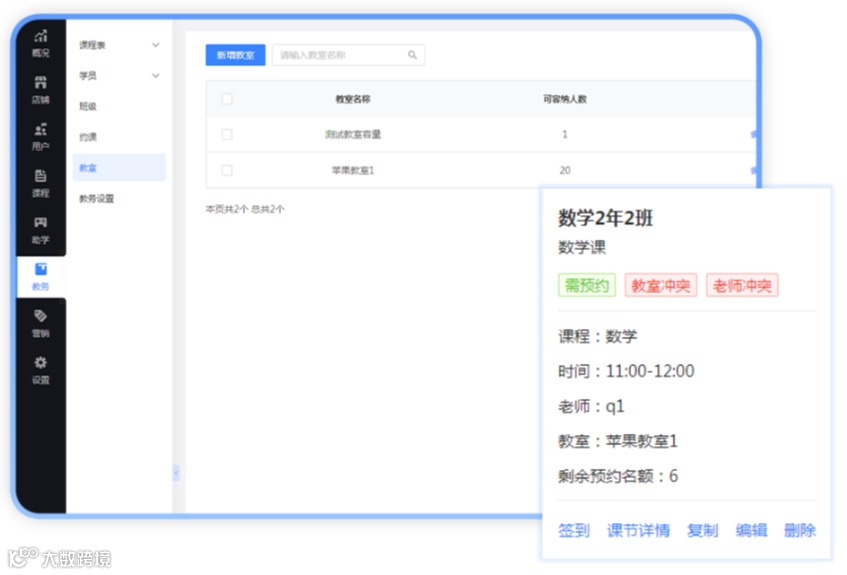Screen dimensions: 847x575
Task: Open the 学员 menu item
Action: pos(88,76)
